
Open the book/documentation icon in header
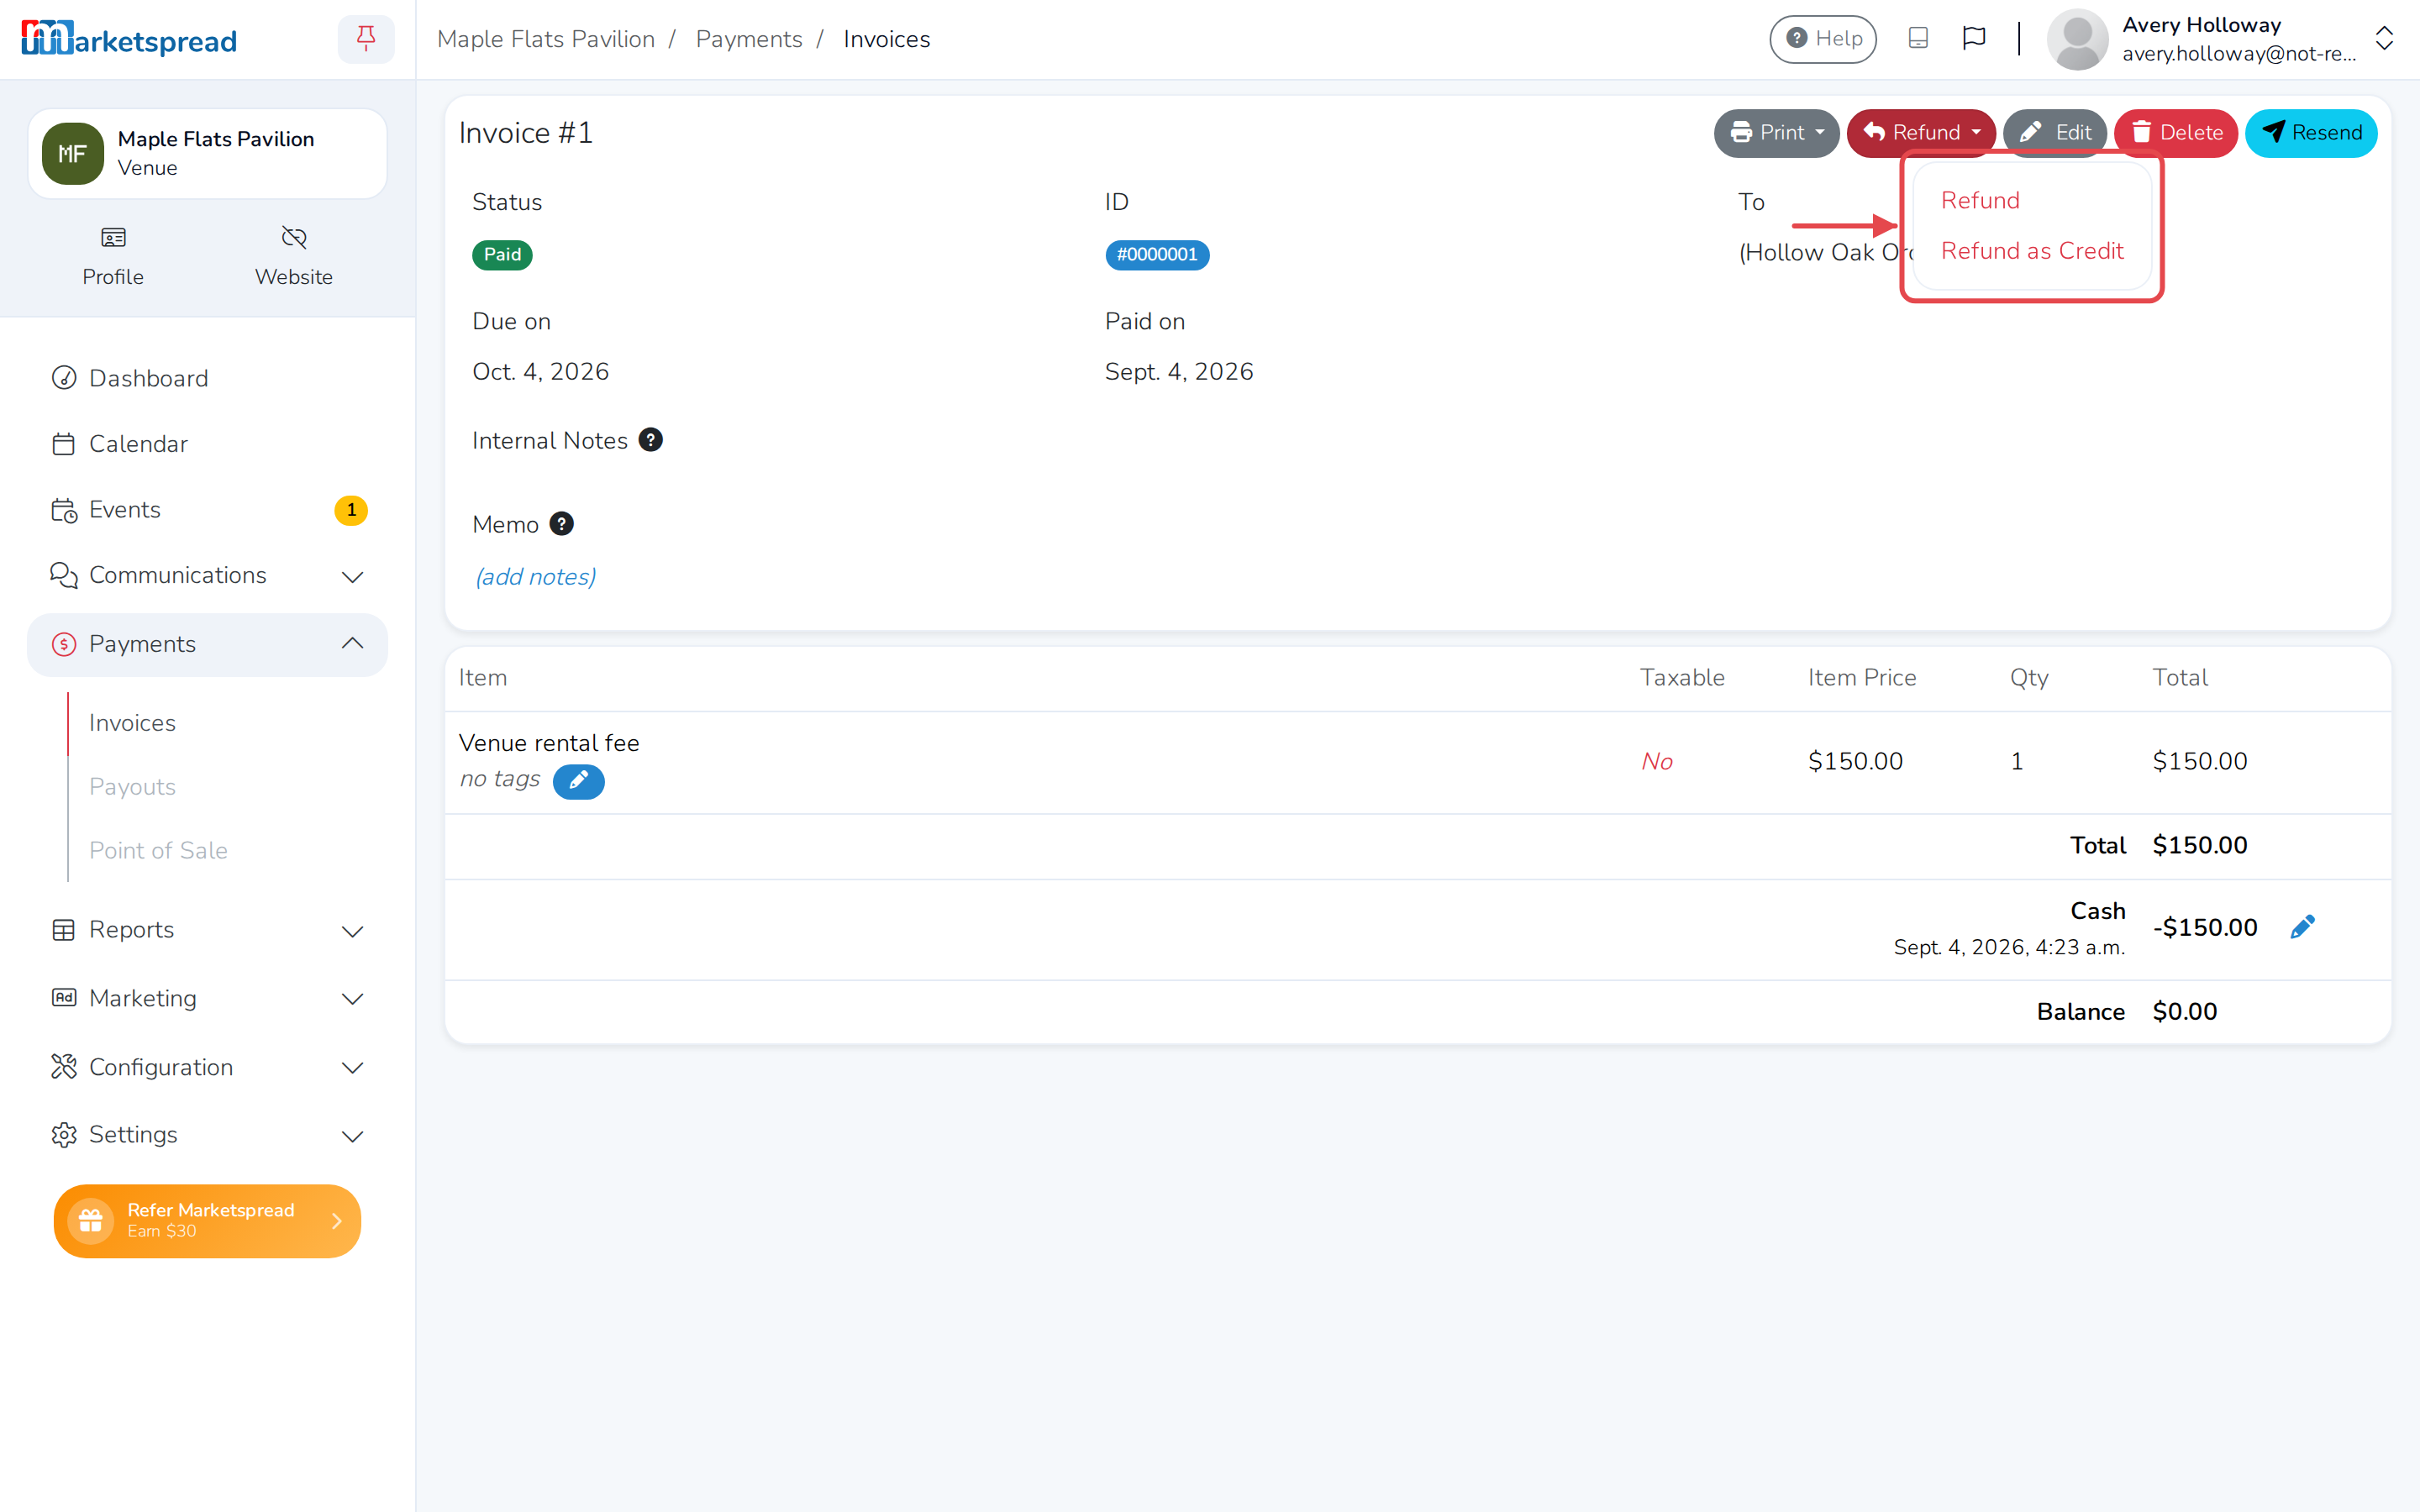(1917, 38)
